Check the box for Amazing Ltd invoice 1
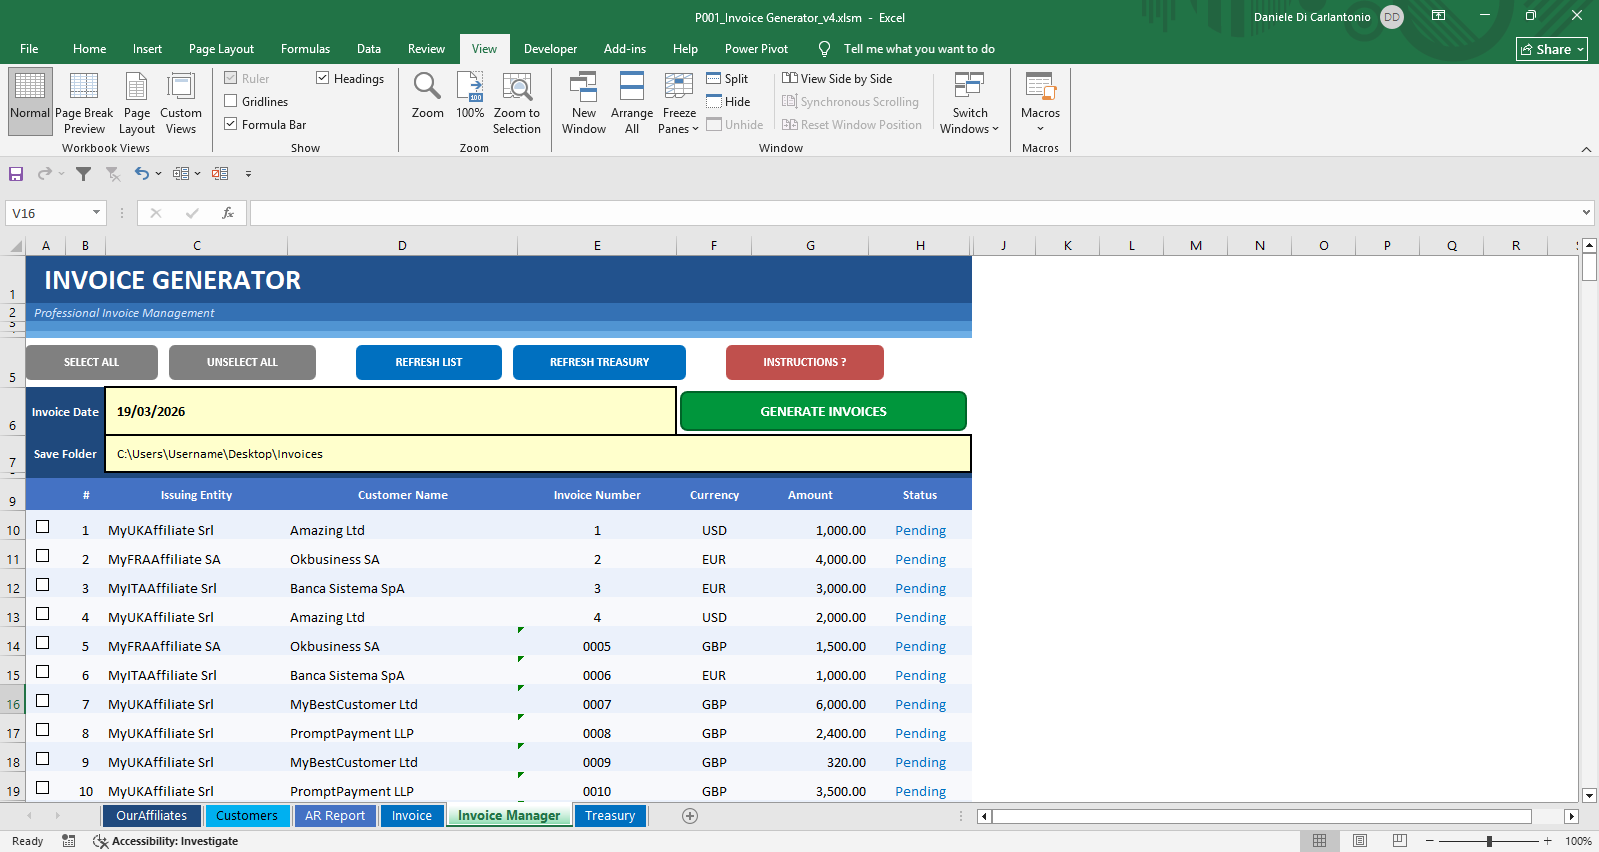 [43, 527]
